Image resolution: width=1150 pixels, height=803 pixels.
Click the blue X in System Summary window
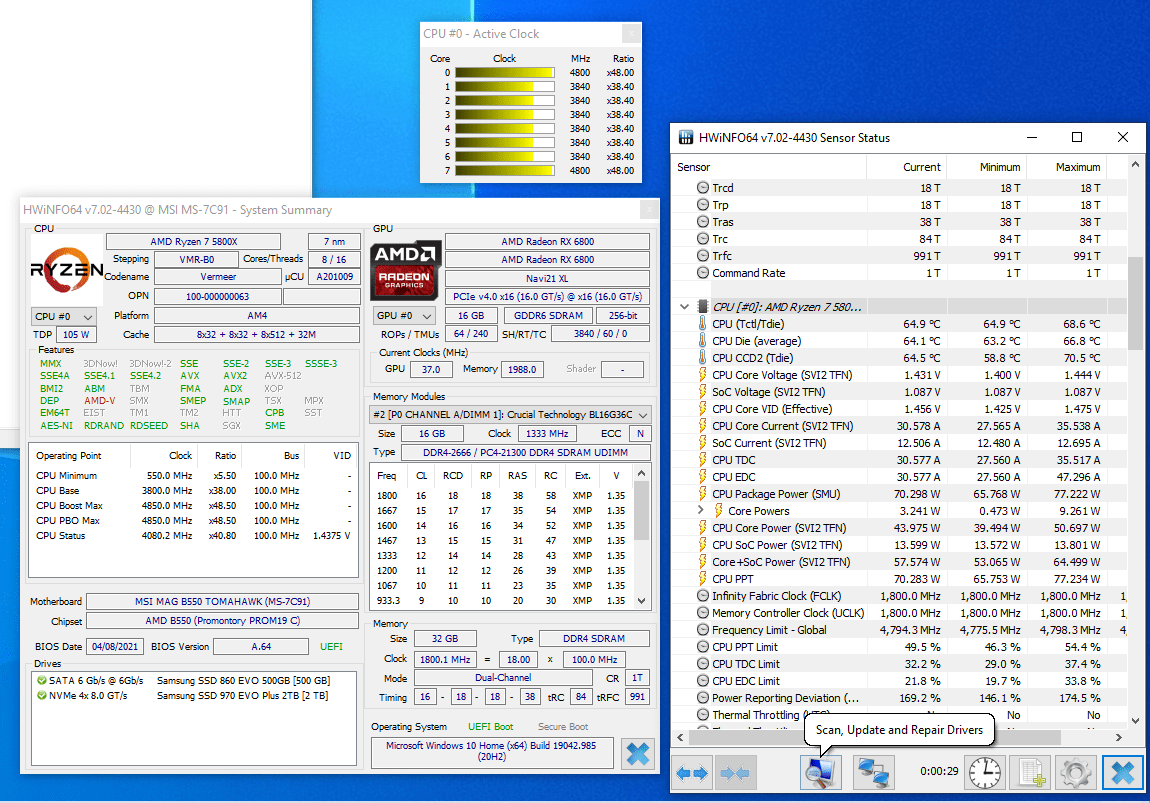point(638,754)
